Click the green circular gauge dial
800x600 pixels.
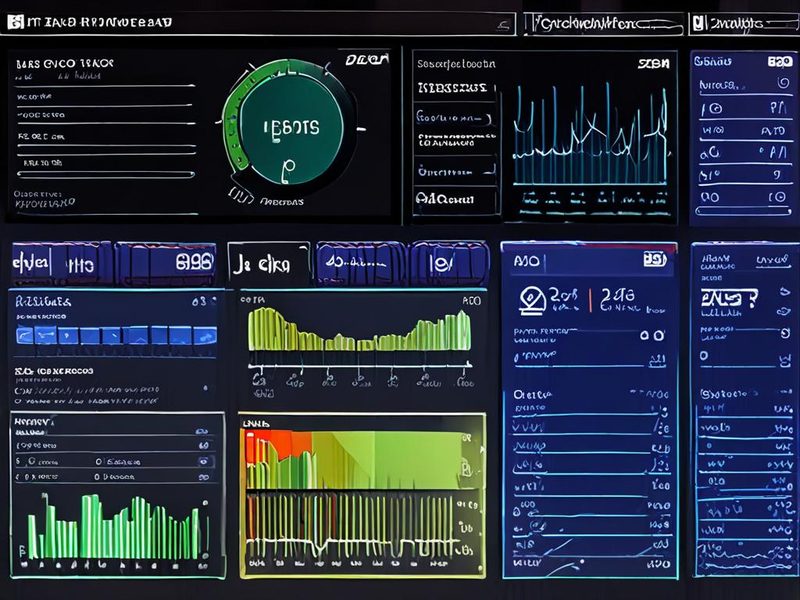[290, 126]
